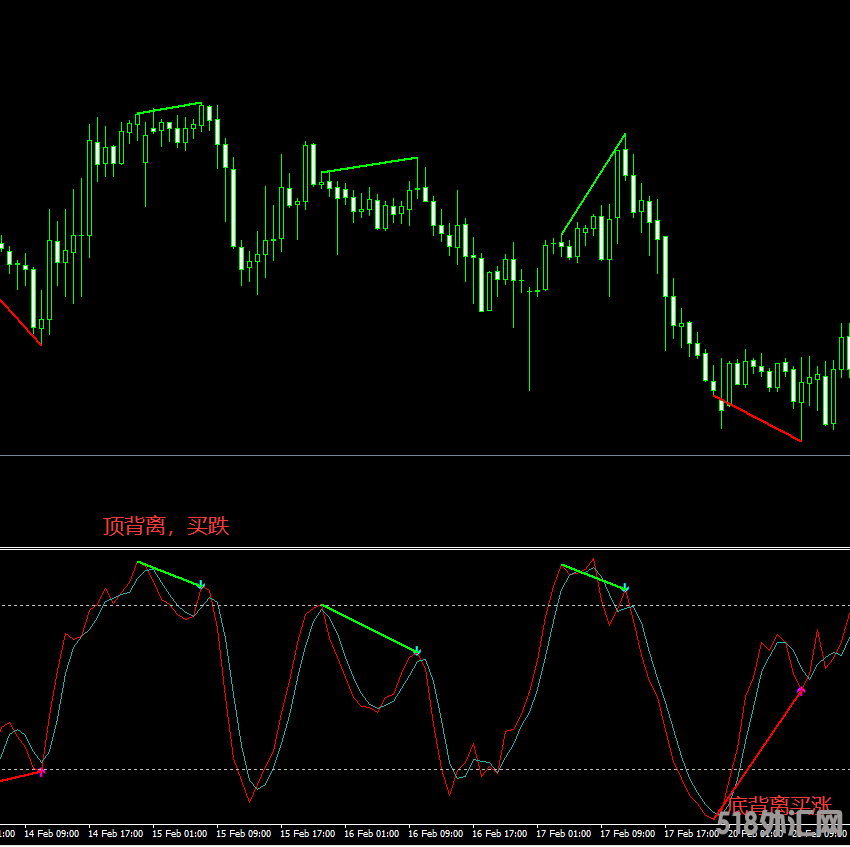Select the magenta up arrow at bottom left
850x847 pixels.
(41, 770)
